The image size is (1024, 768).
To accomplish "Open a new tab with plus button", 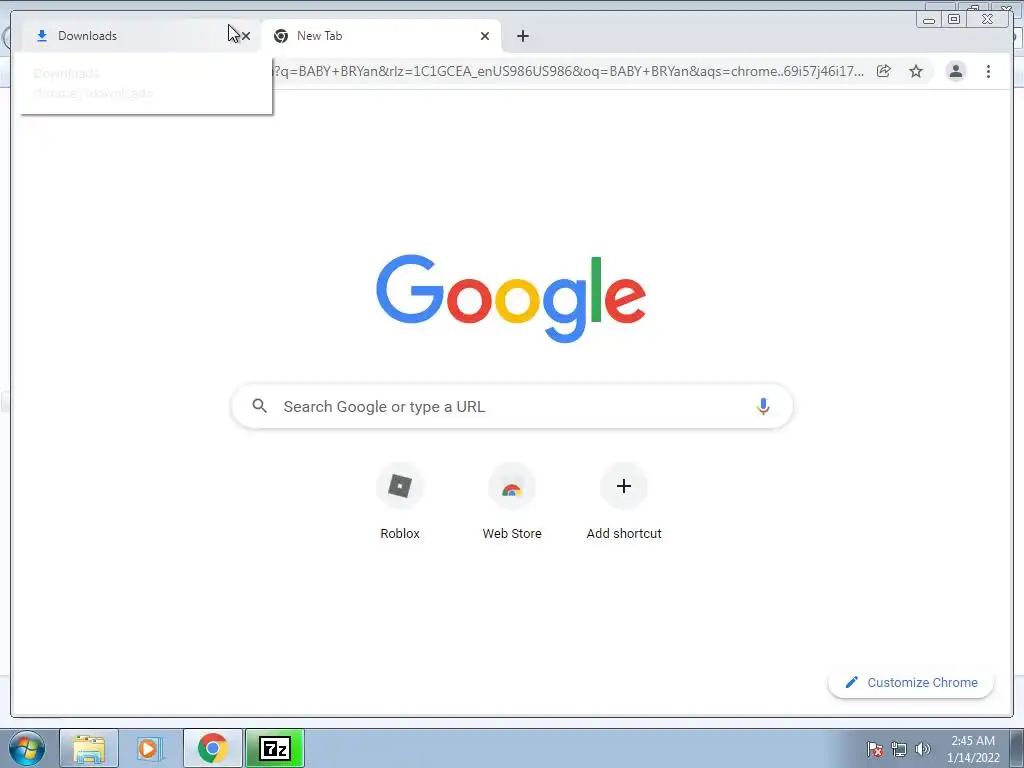I will coord(522,36).
